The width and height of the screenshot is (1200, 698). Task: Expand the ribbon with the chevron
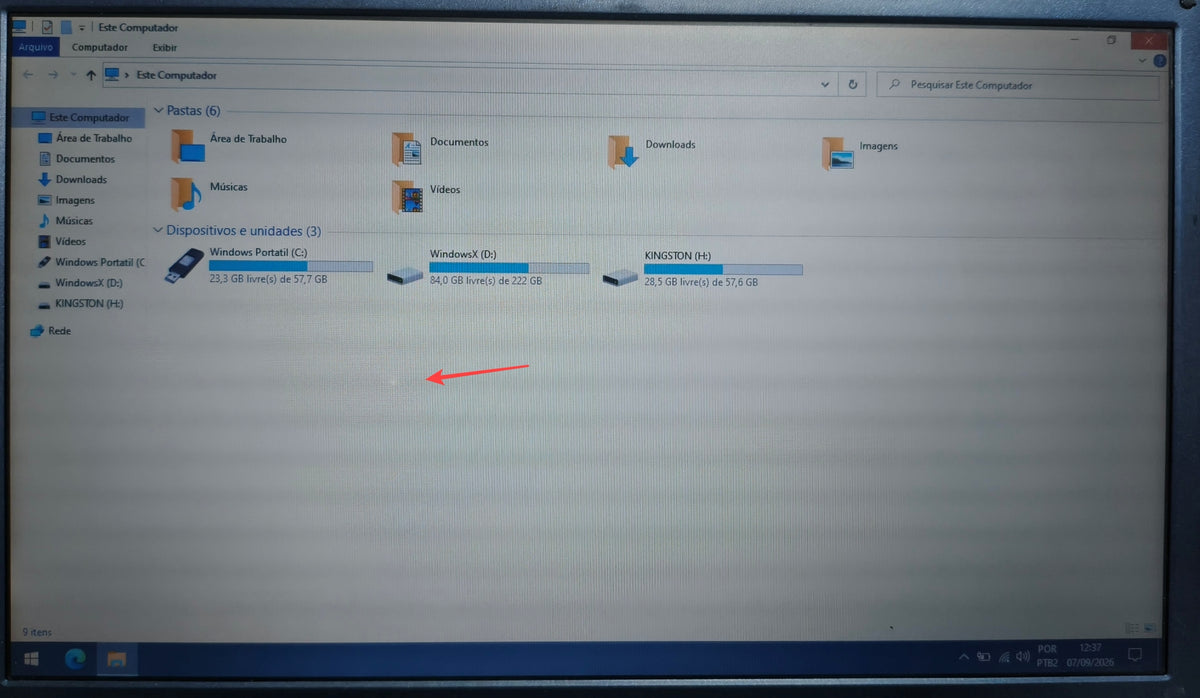pos(1144,62)
